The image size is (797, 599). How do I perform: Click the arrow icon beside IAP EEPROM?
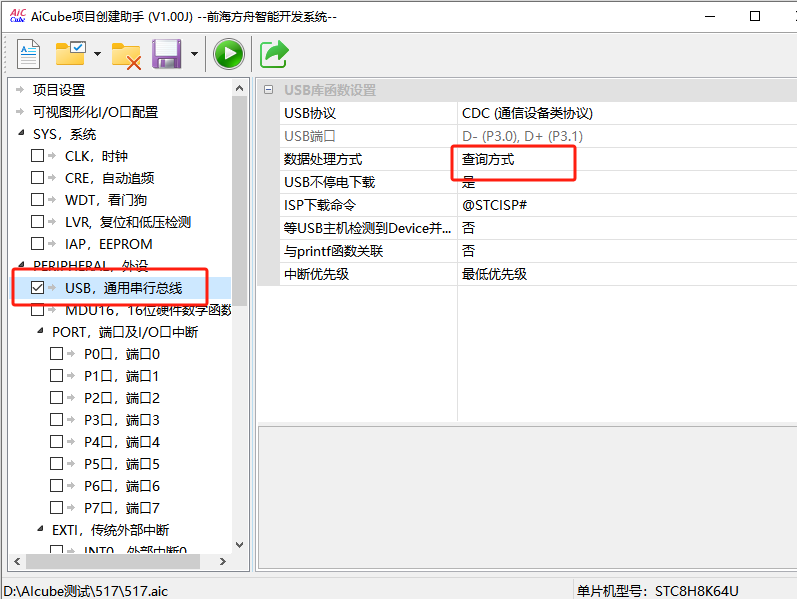coord(52,244)
